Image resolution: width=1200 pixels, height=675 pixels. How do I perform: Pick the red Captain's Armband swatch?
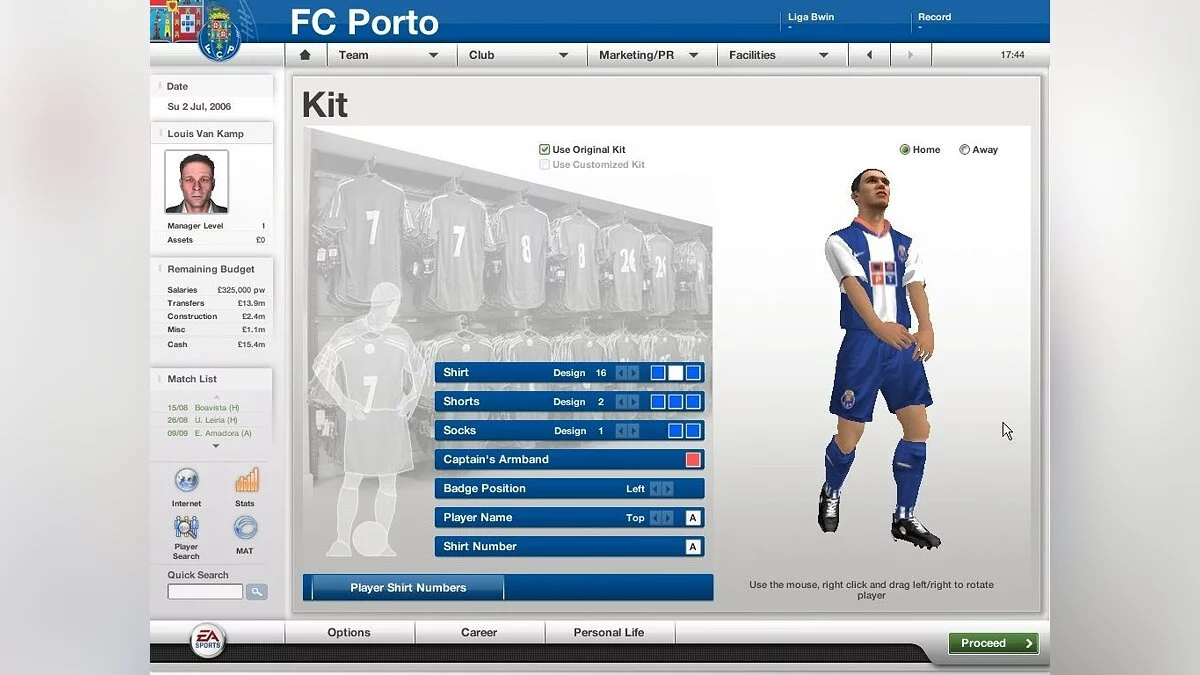pyautogui.click(x=693, y=460)
